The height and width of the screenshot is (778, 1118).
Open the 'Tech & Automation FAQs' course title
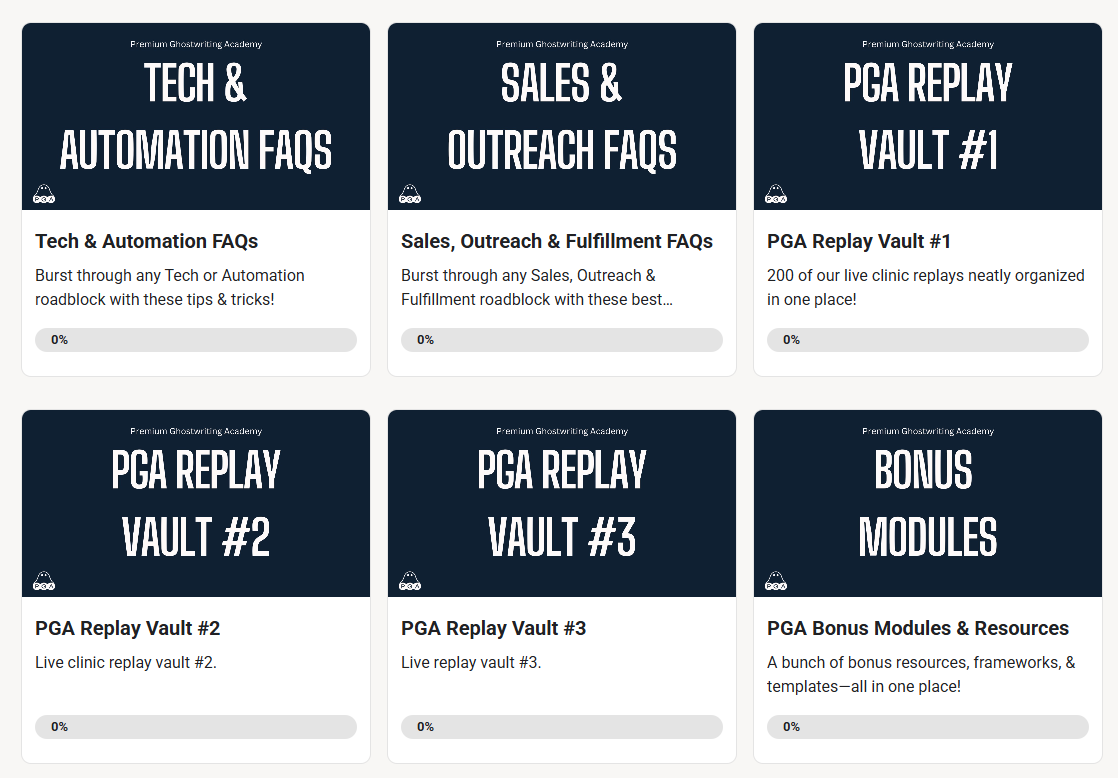pos(146,242)
